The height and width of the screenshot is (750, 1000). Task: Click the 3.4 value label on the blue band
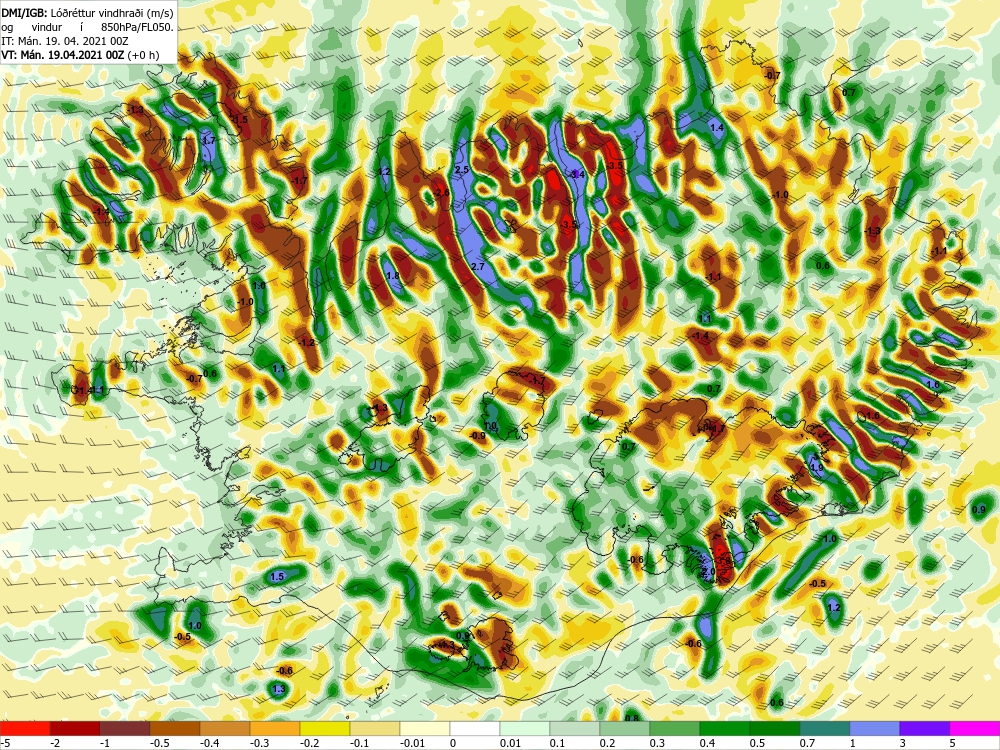click(578, 174)
